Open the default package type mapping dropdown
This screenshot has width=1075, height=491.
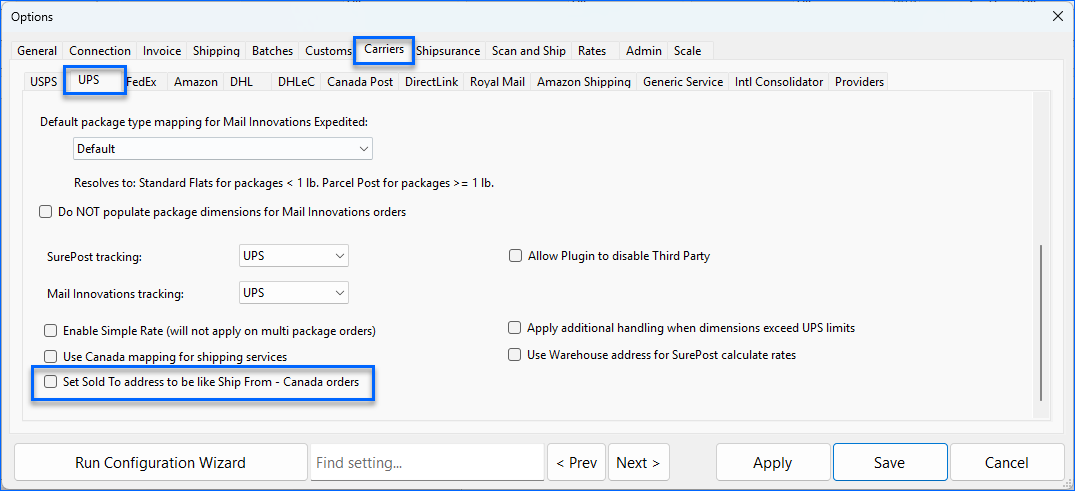coord(223,149)
